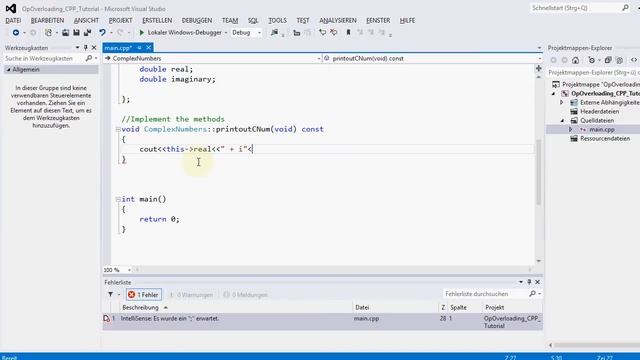Screen dimensions: 640x360
Task: Click the Save All toolbar icon
Action: point(87,33)
